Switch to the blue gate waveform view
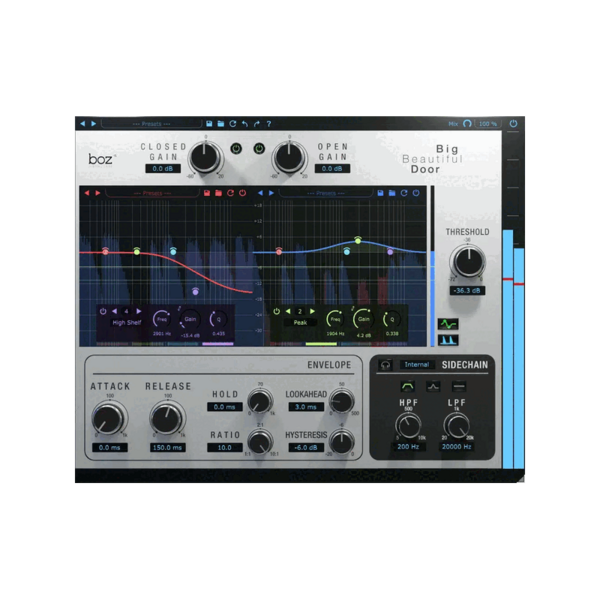Viewport: 600px width, 600px height. [448, 340]
